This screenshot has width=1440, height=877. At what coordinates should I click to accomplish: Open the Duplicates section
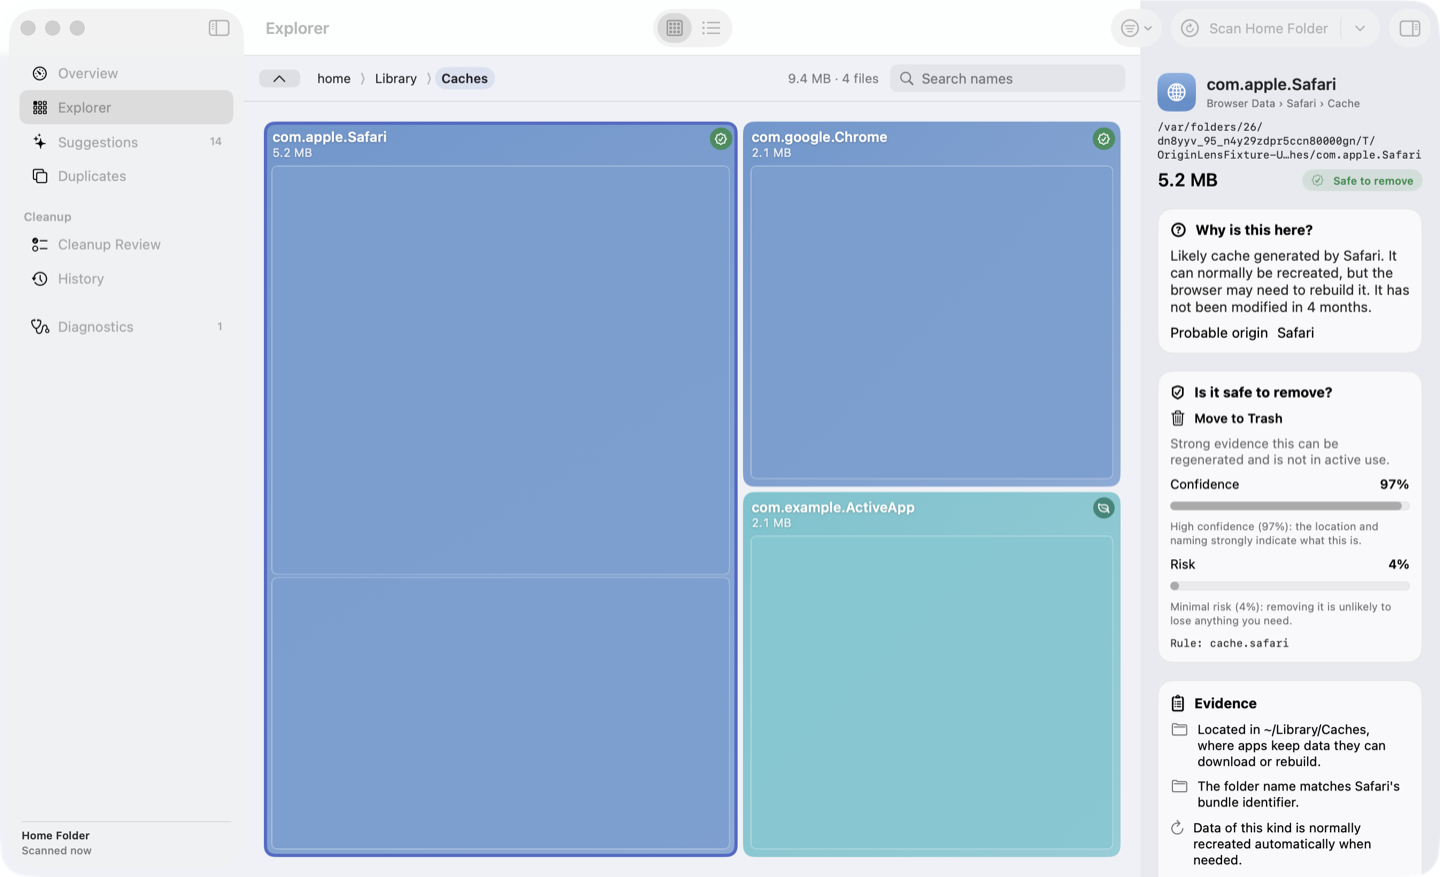(x=126, y=176)
